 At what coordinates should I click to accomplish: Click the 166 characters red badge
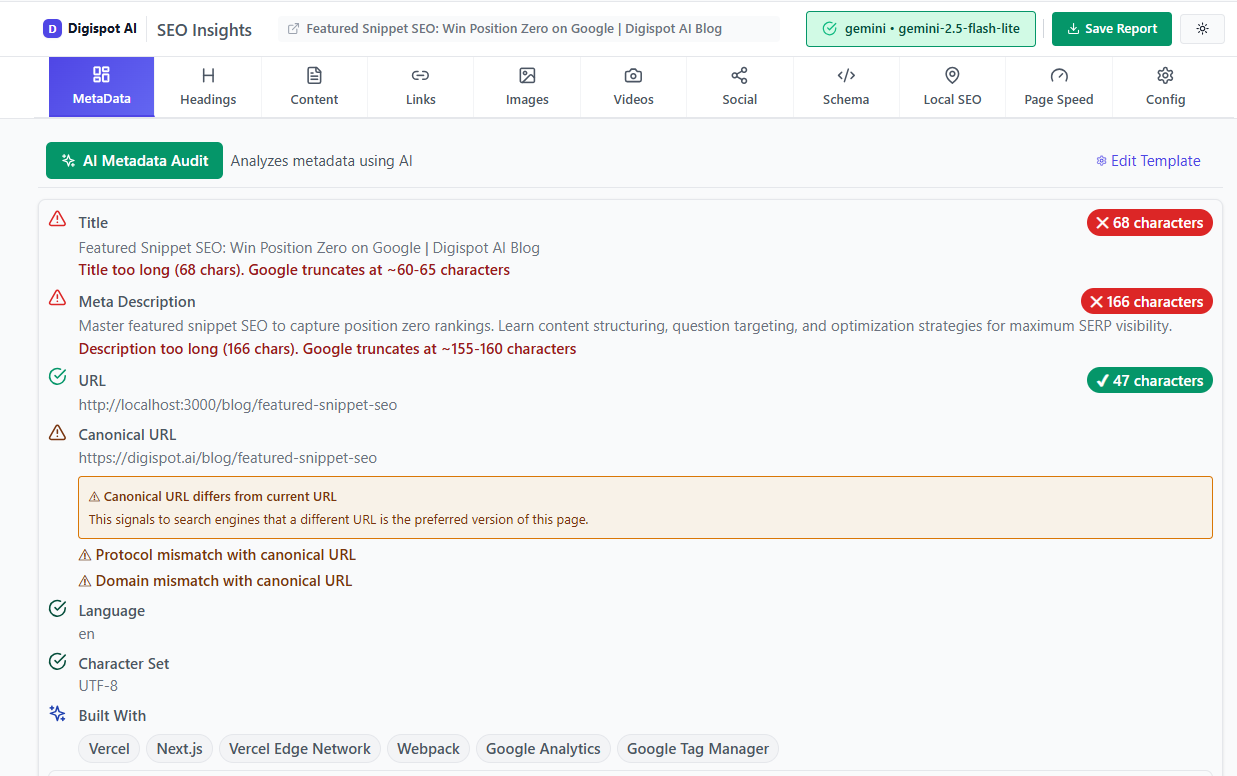click(1147, 302)
